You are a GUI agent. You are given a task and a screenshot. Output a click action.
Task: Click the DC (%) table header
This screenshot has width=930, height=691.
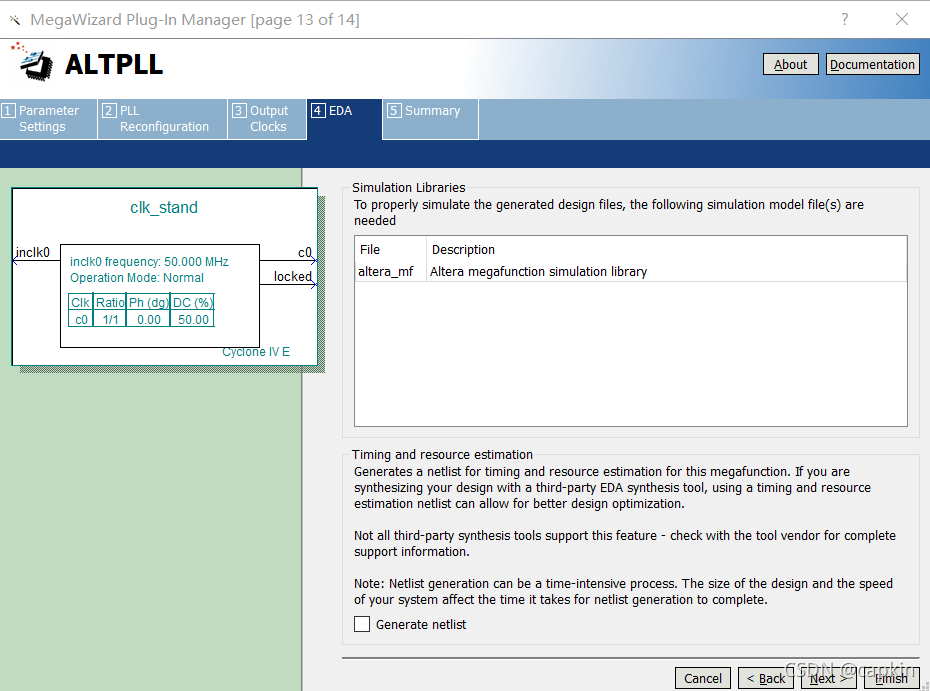click(193, 302)
